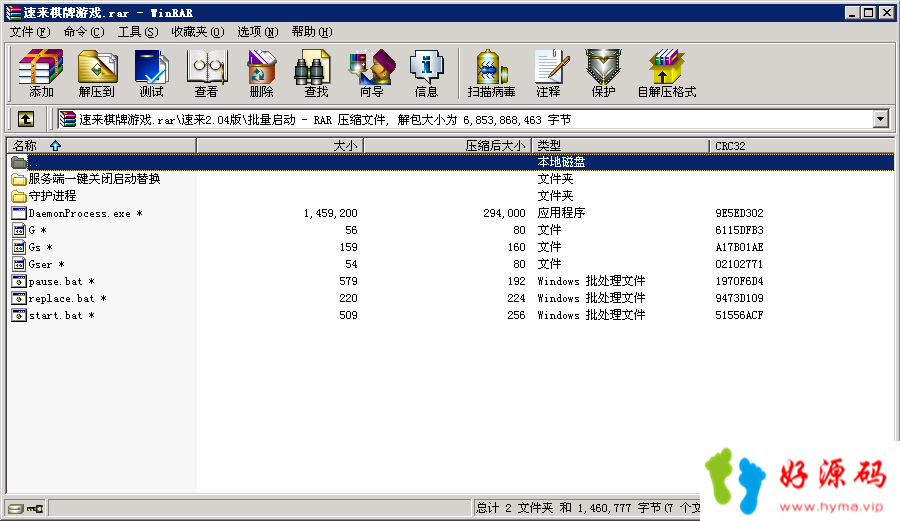The height and width of the screenshot is (521, 900).
Task: Select DaemonProcess.exe file
Action: (77, 213)
